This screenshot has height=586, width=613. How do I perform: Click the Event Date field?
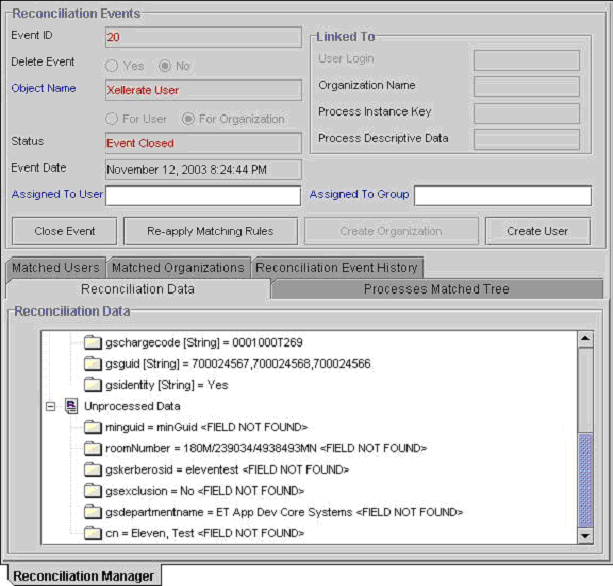(203, 170)
